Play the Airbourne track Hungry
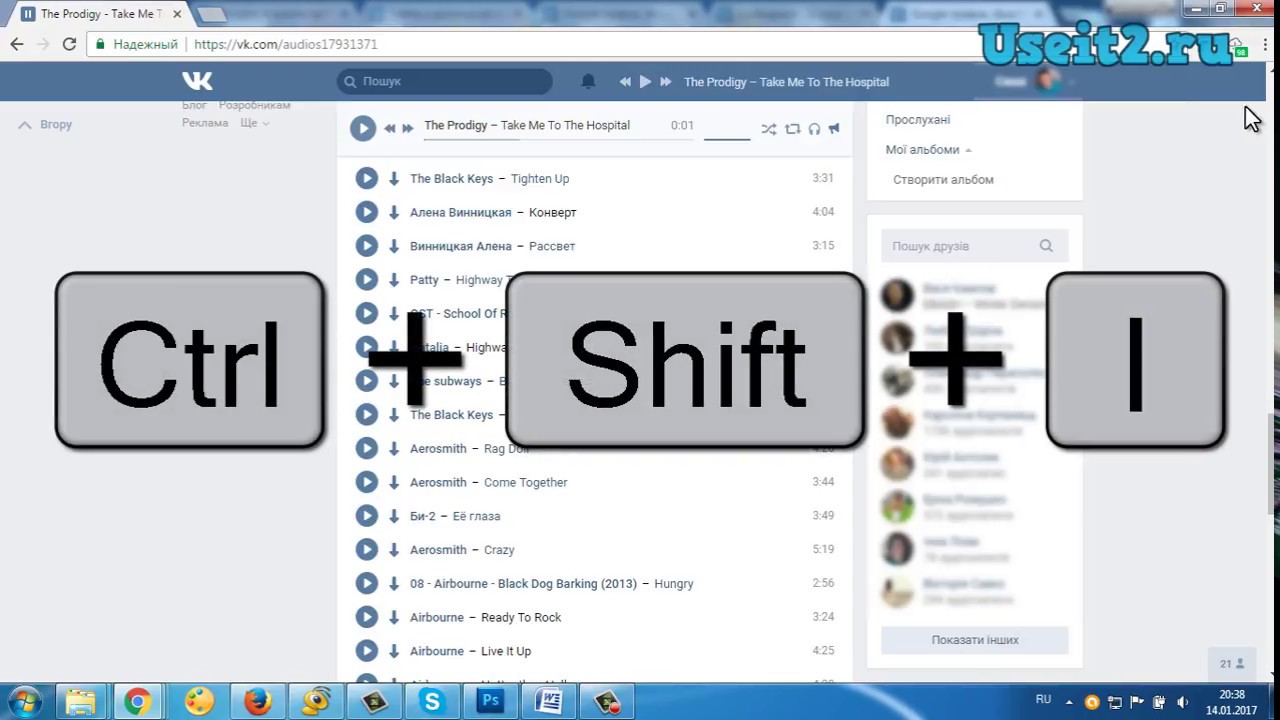Image resolution: width=1280 pixels, height=720 pixels. click(x=366, y=583)
